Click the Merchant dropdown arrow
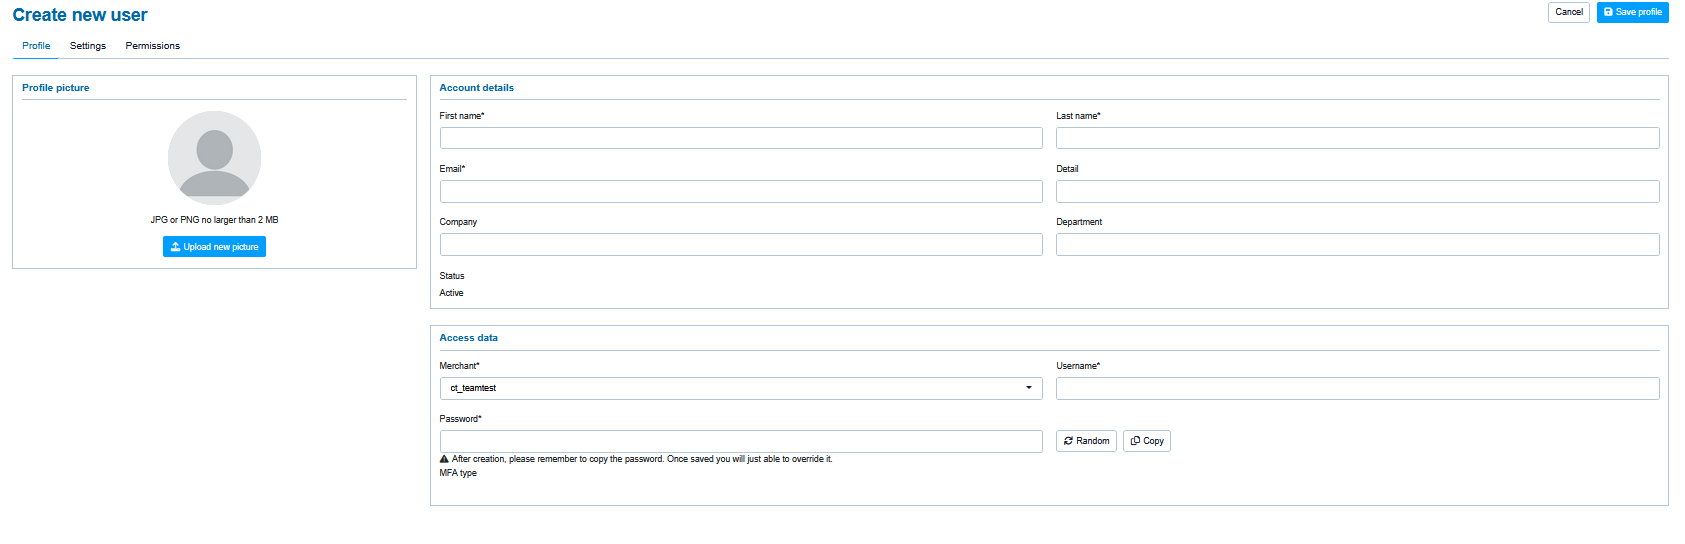The image size is (1685, 544). tap(1028, 388)
